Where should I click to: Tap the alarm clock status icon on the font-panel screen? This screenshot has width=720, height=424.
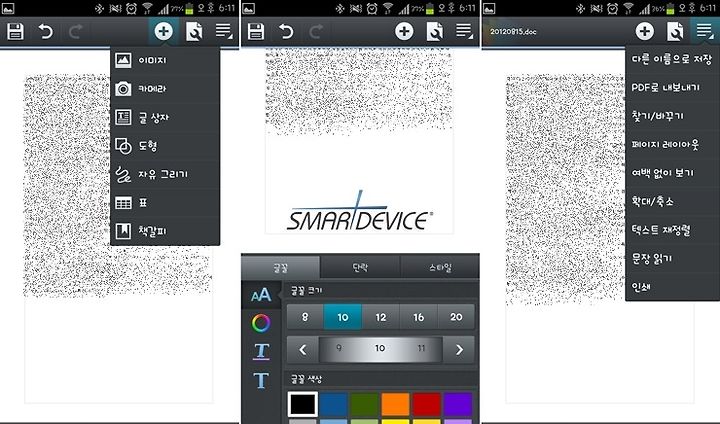tap(372, 8)
